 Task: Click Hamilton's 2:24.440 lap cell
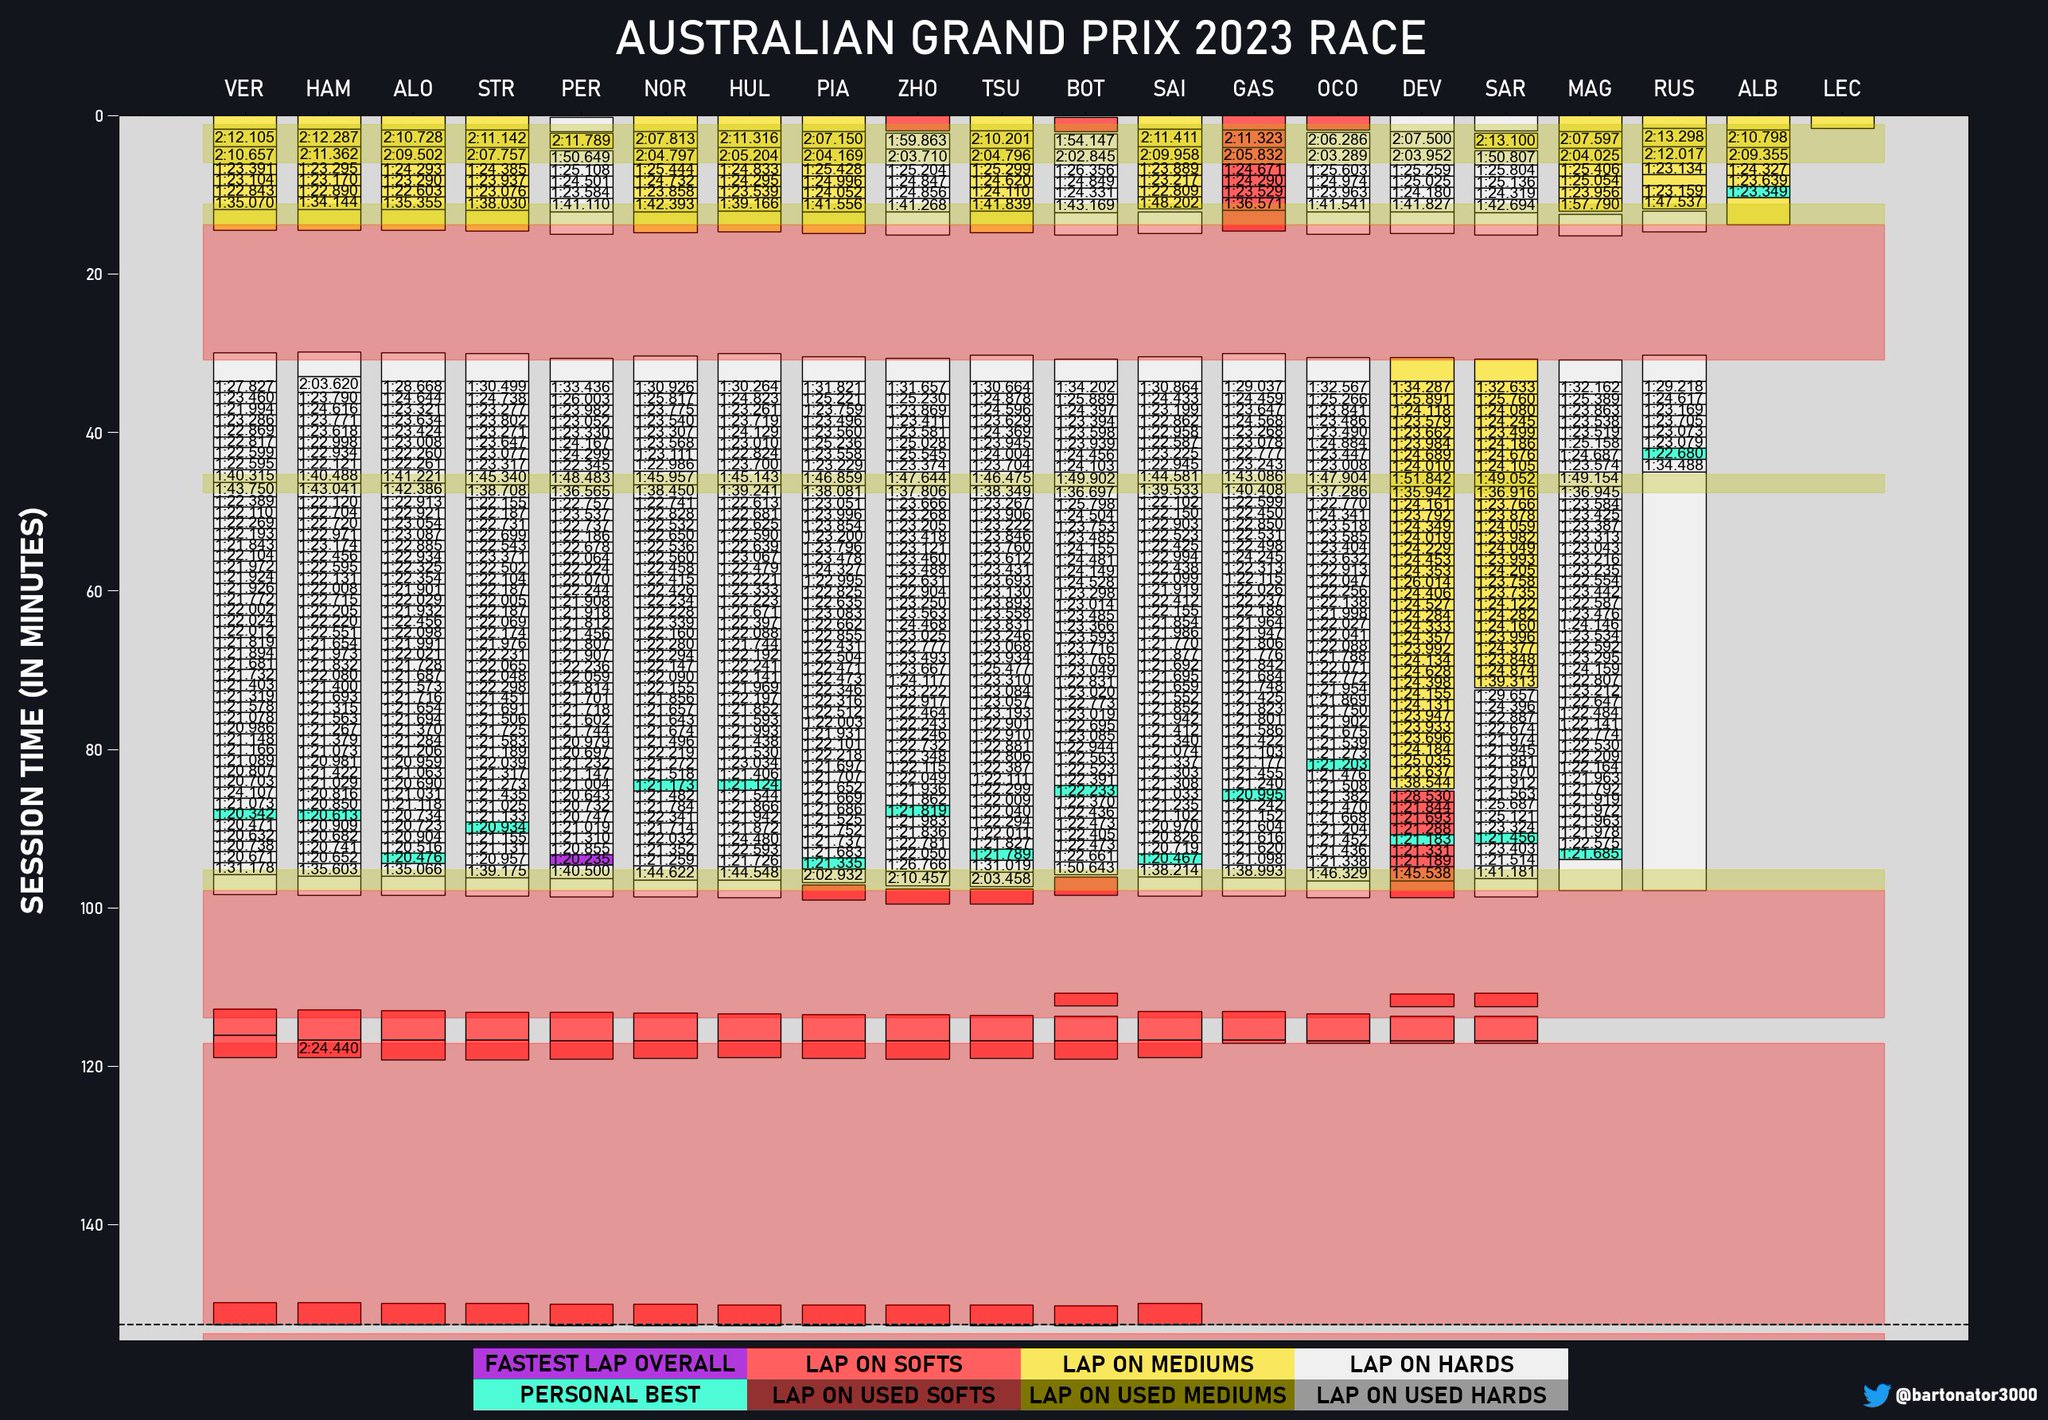click(x=328, y=1048)
